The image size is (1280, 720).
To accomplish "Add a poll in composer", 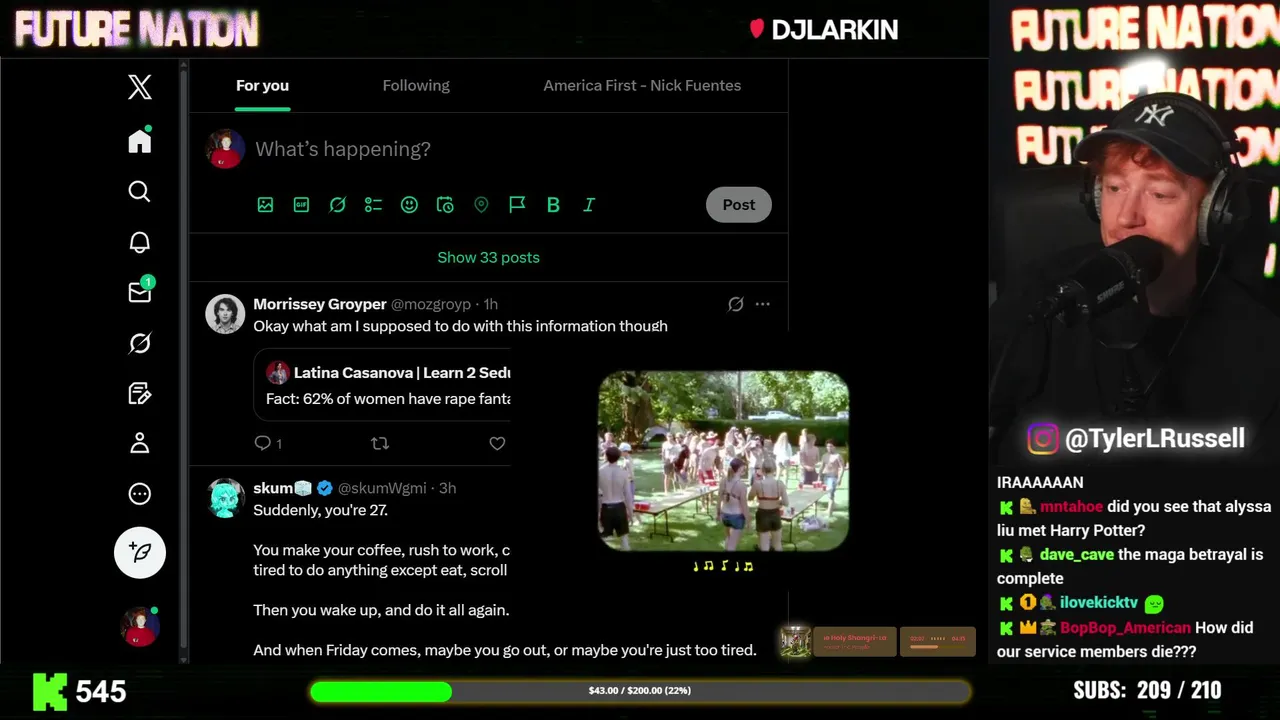I will (373, 204).
